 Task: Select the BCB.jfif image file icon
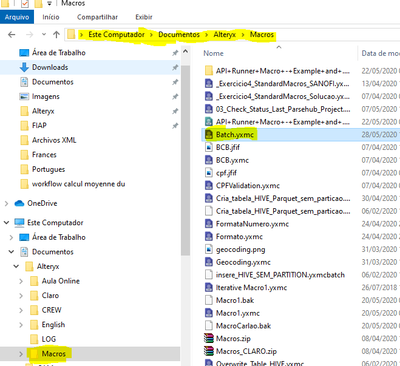[x=209, y=147]
